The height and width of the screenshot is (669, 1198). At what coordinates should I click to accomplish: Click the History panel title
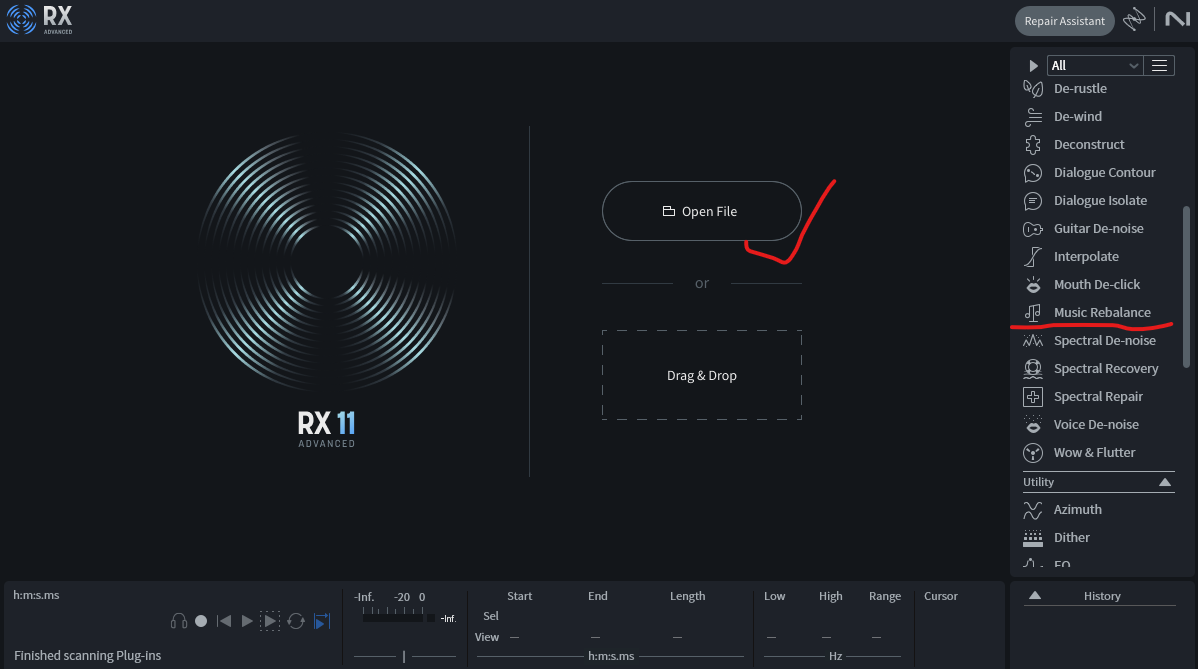(1102, 596)
